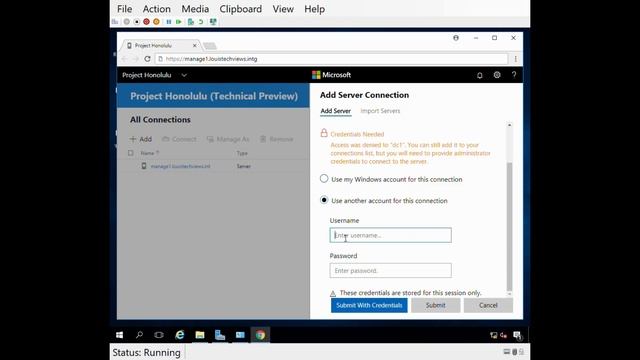This screenshot has width=640, height=360.
Task: Sort by the Name column header
Action: 150,153
